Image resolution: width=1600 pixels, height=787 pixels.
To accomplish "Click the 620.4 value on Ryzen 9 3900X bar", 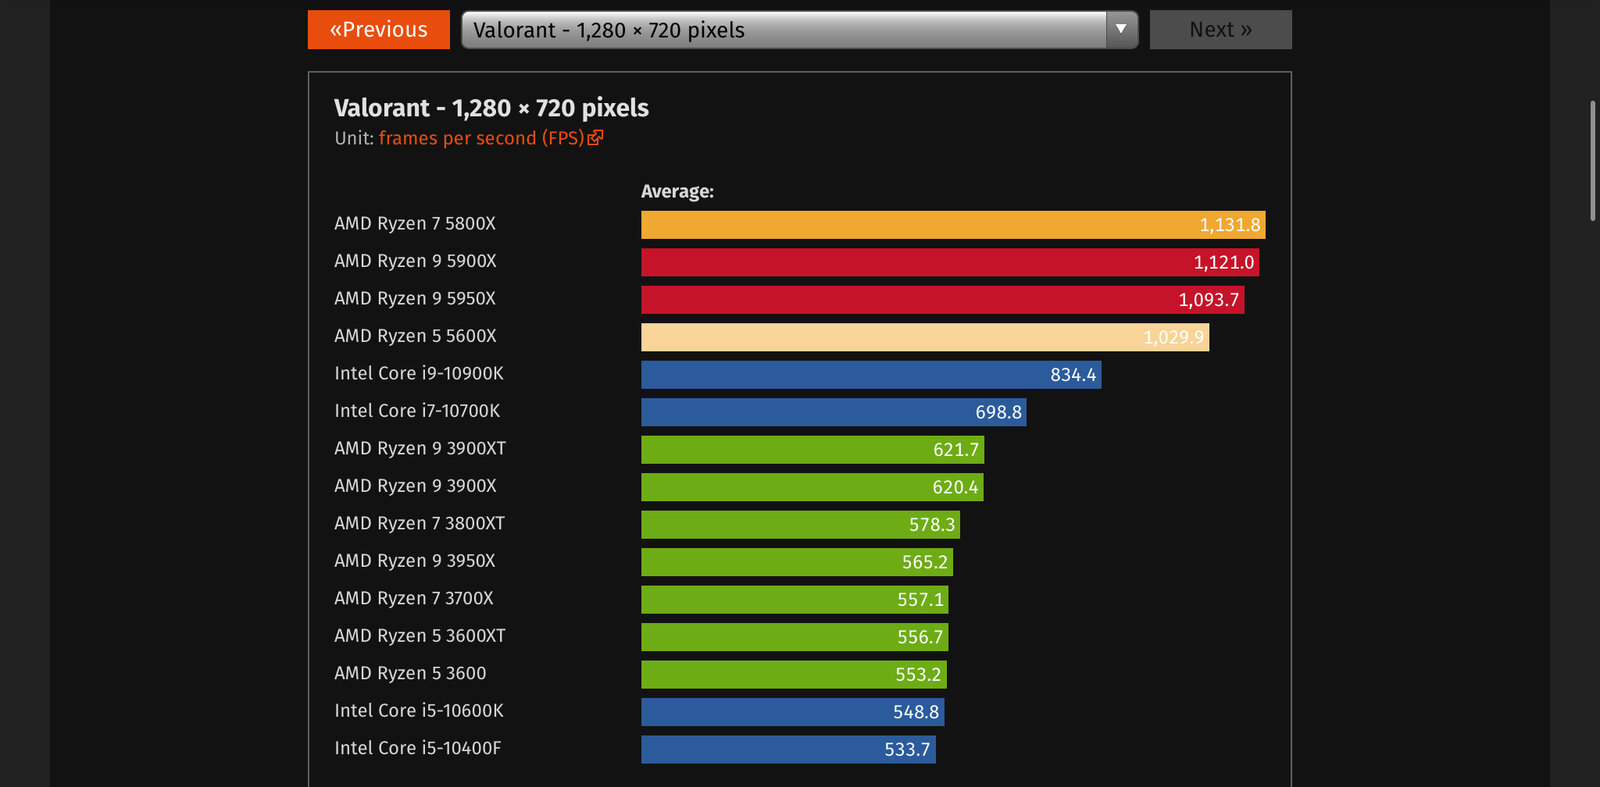I will 955,488.
